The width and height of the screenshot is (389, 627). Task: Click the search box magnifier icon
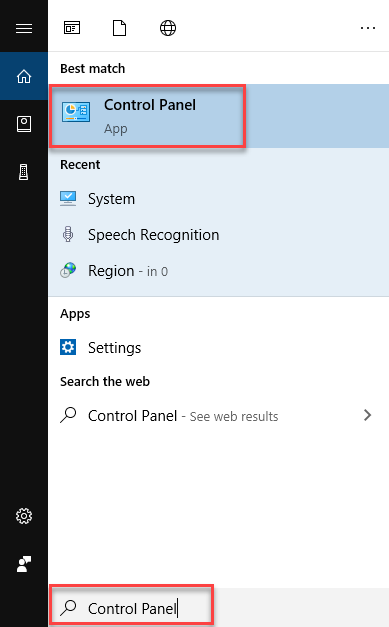click(x=68, y=608)
